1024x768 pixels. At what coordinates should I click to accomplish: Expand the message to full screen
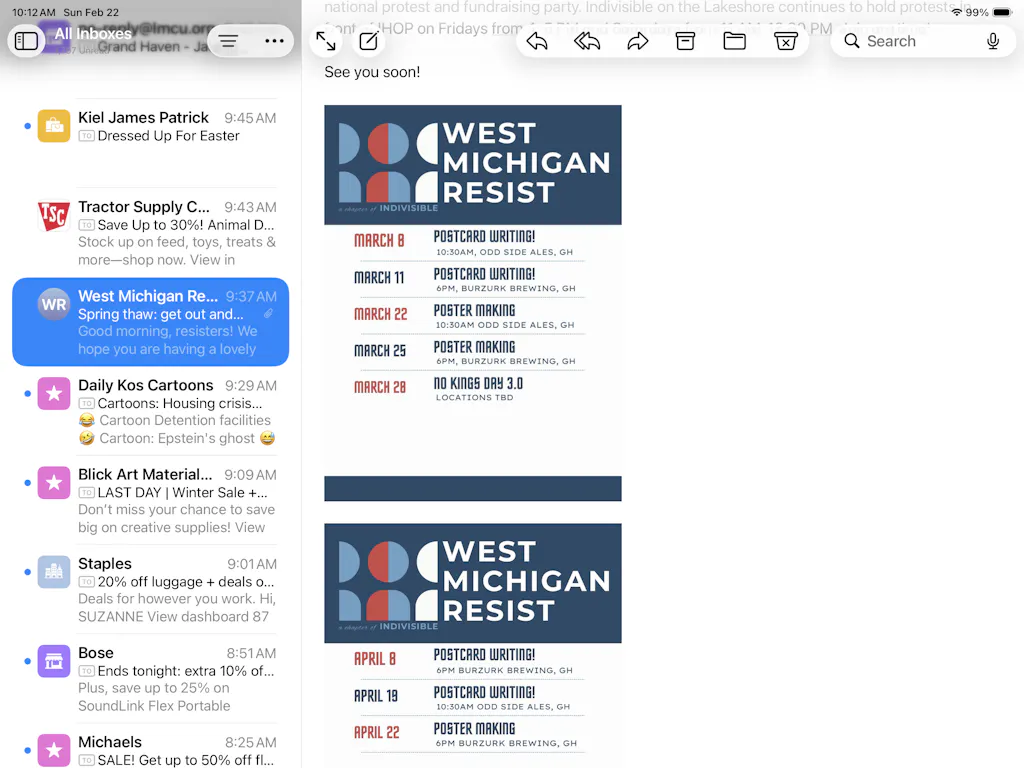coord(326,41)
